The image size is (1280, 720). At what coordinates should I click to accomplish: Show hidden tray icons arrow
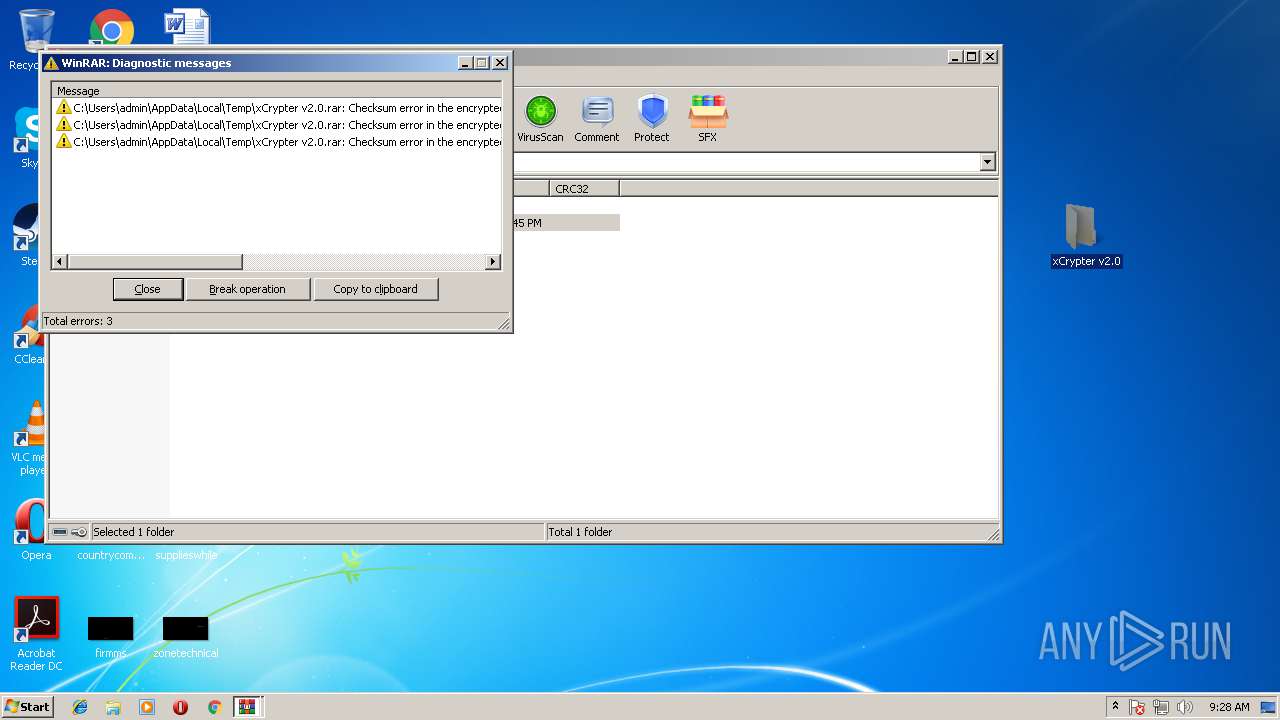click(x=1115, y=706)
